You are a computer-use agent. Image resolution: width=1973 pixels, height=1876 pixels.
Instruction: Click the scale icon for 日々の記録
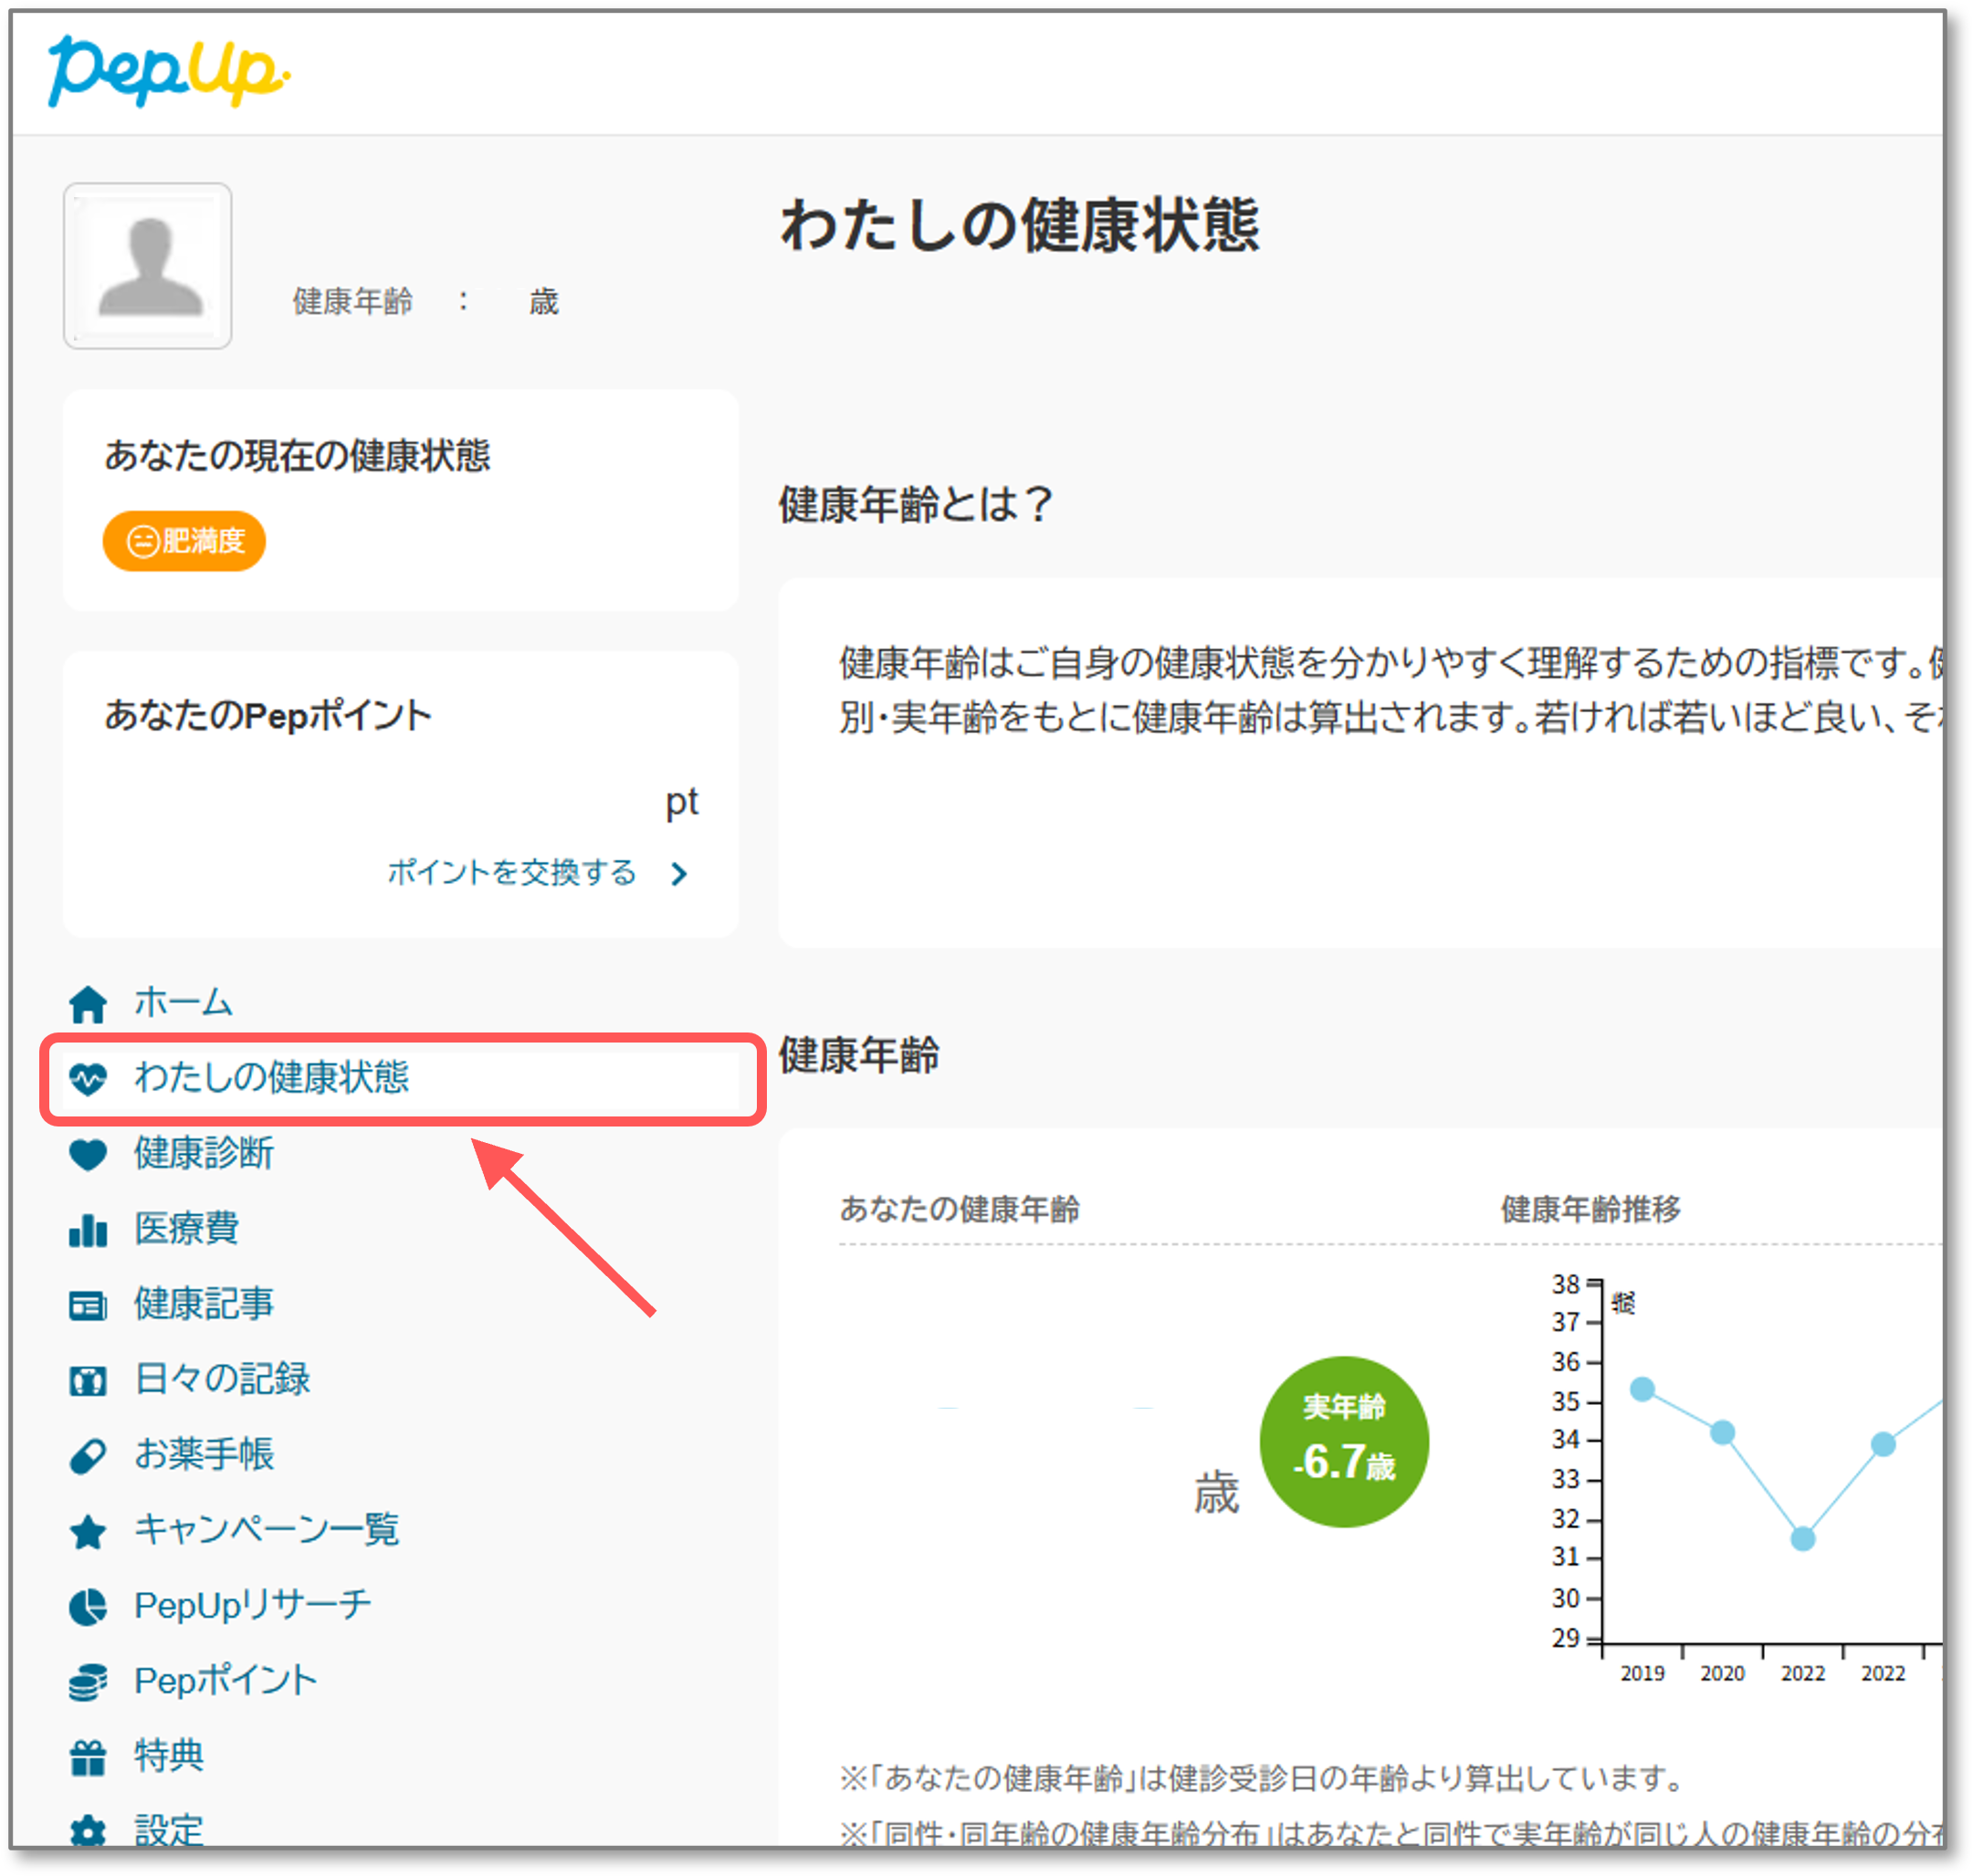click(88, 1380)
